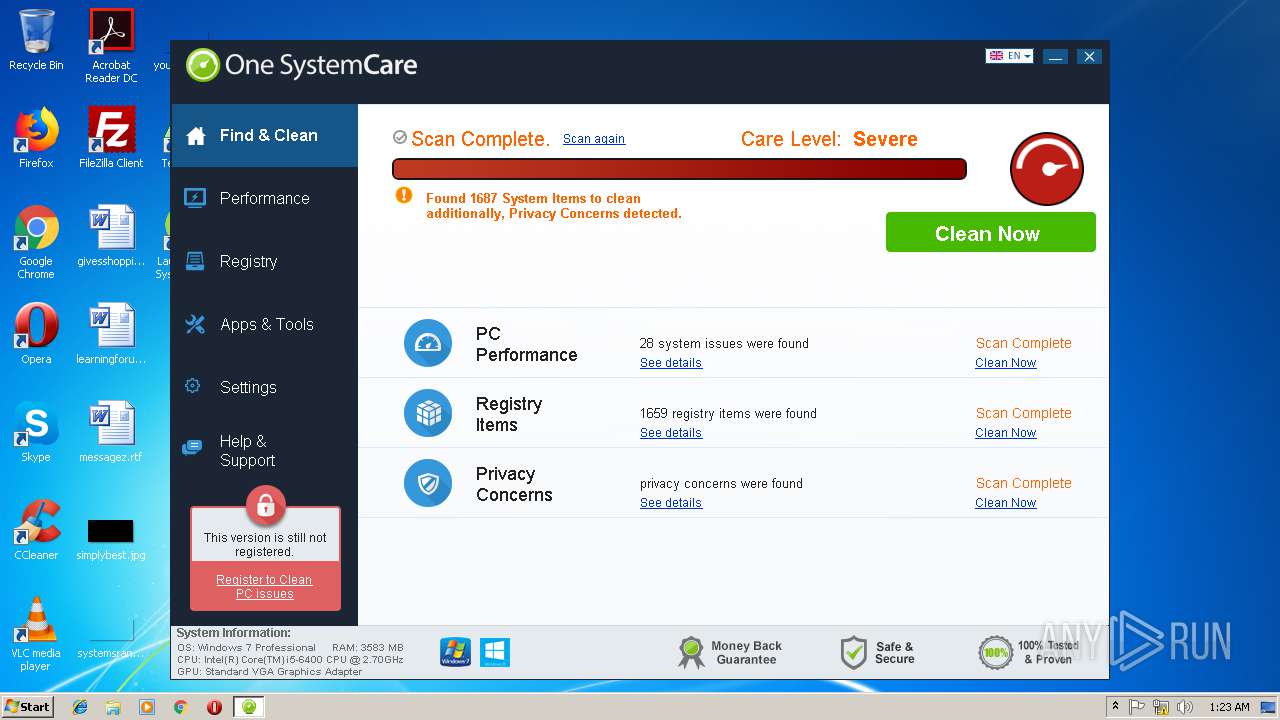Clean Now link for Registry Items

[x=1005, y=433]
